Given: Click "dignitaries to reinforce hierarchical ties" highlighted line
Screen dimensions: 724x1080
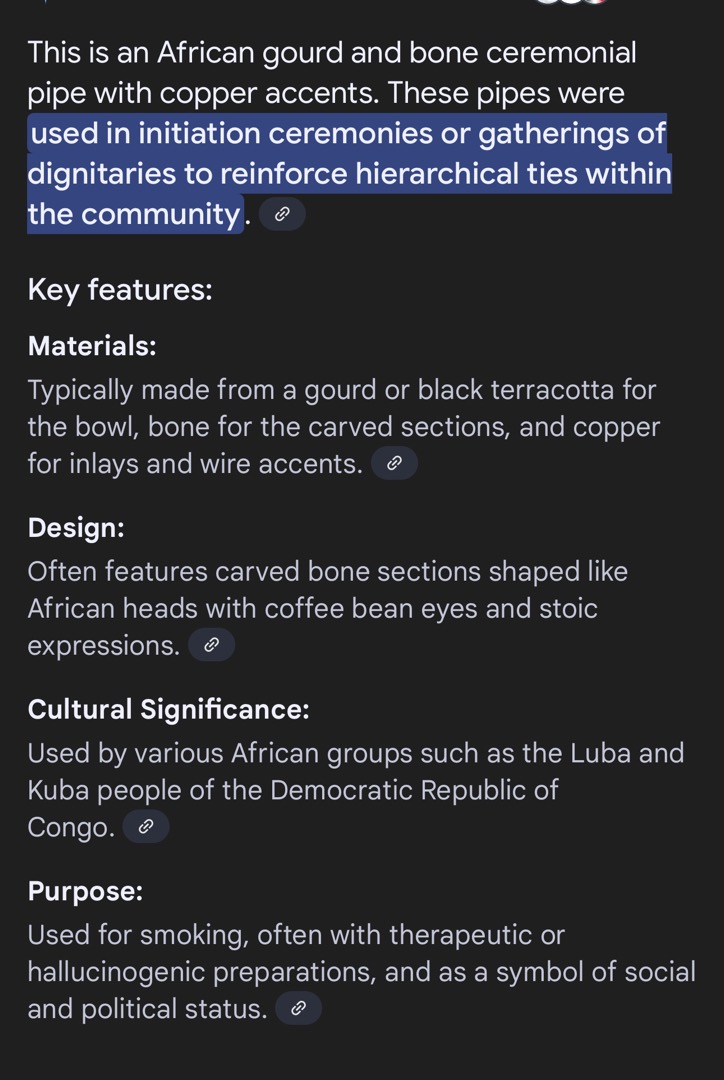Looking at the screenshot, I should (349, 174).
